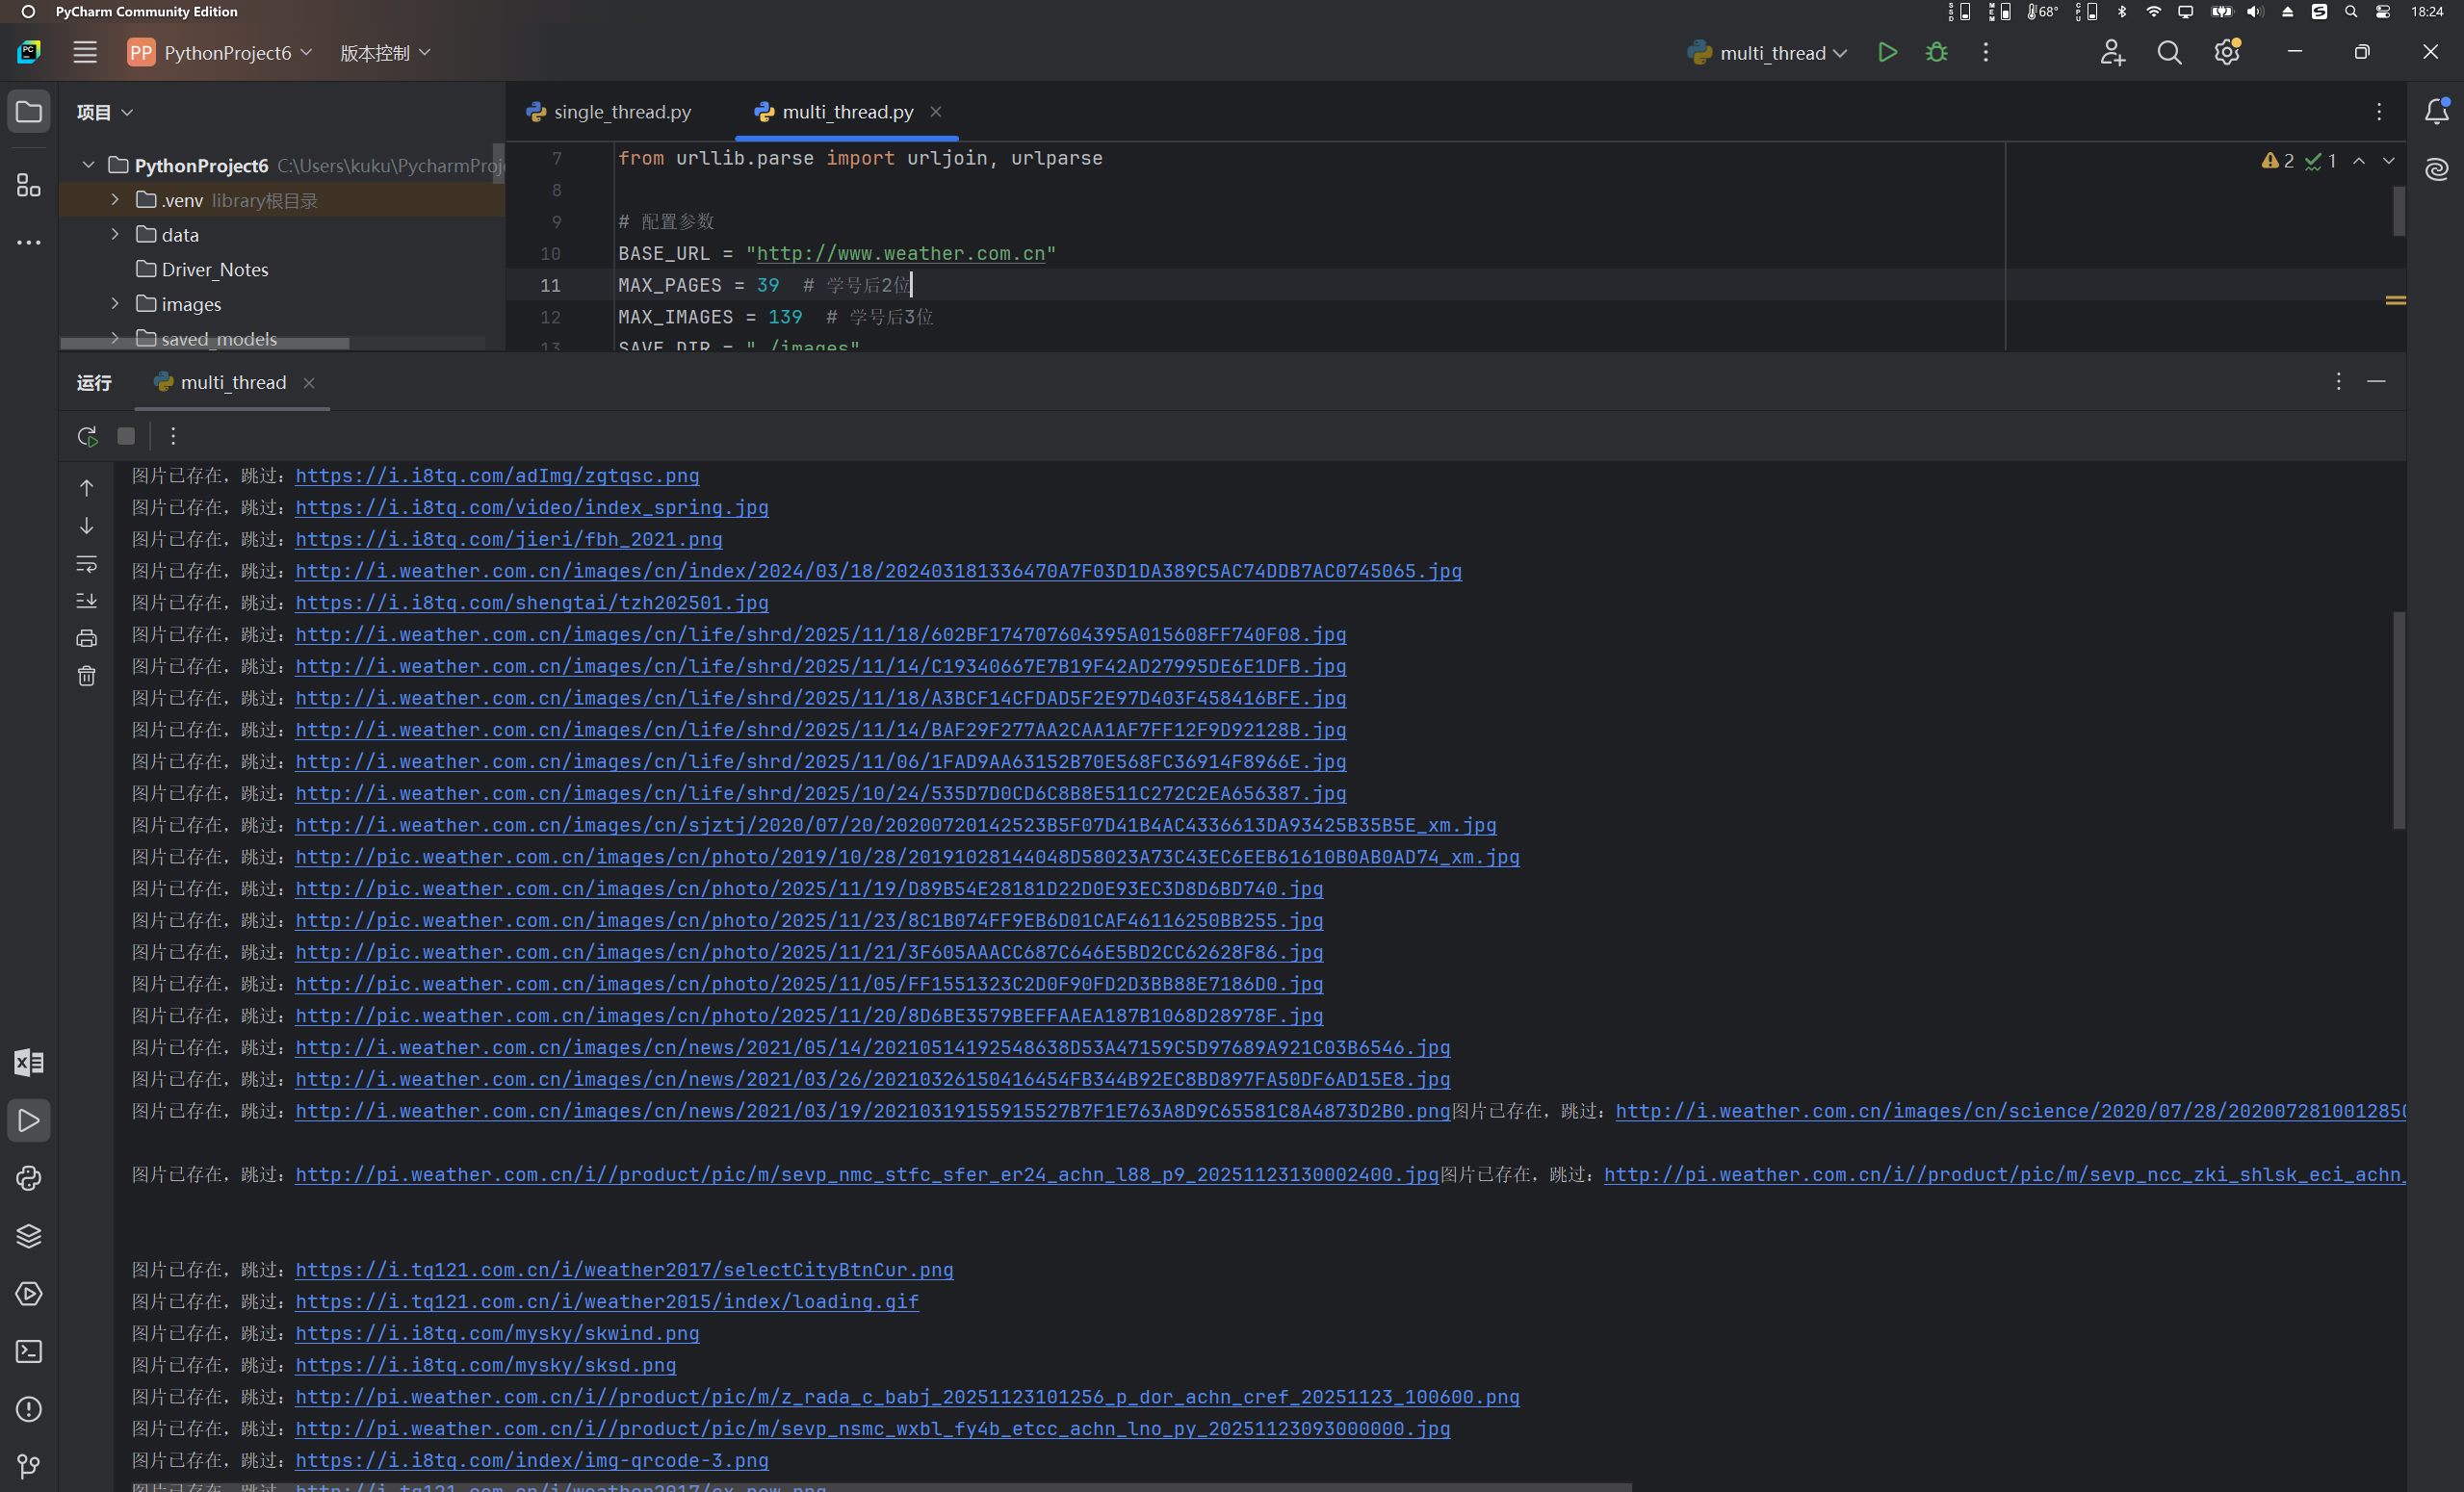Toggle scroll to end of output

coord(87,601)
